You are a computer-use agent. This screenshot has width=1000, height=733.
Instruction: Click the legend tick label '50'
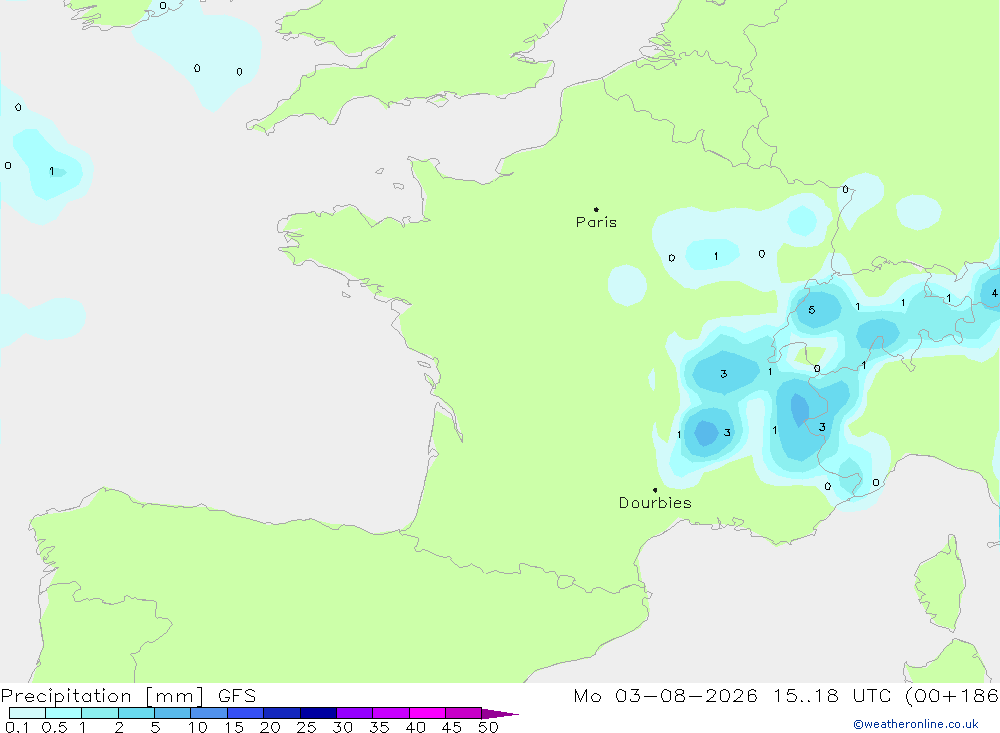click(x=488, y=727)
